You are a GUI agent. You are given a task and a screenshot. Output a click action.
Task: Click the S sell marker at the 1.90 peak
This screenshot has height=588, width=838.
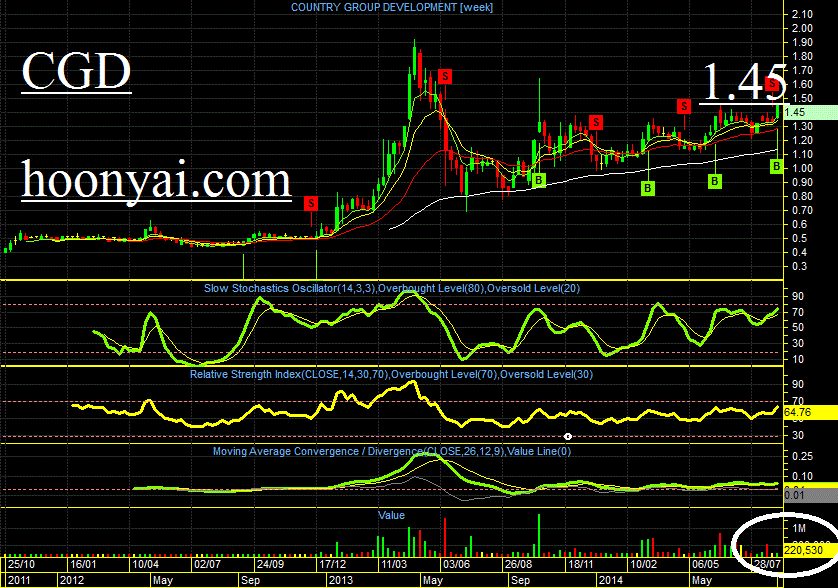point(445,76)
